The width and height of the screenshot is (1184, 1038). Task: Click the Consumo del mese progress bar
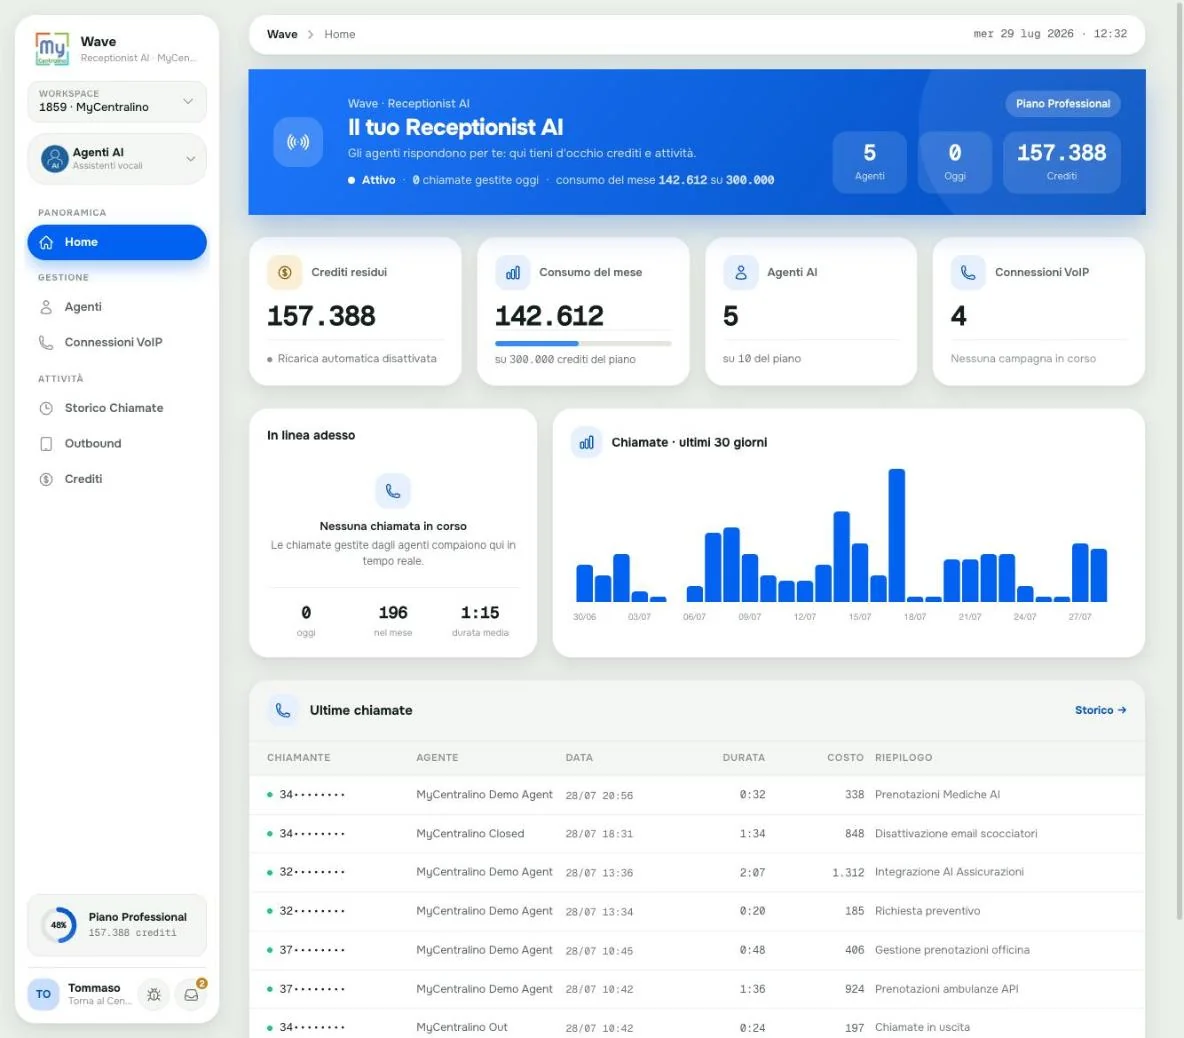click(583, 343)
